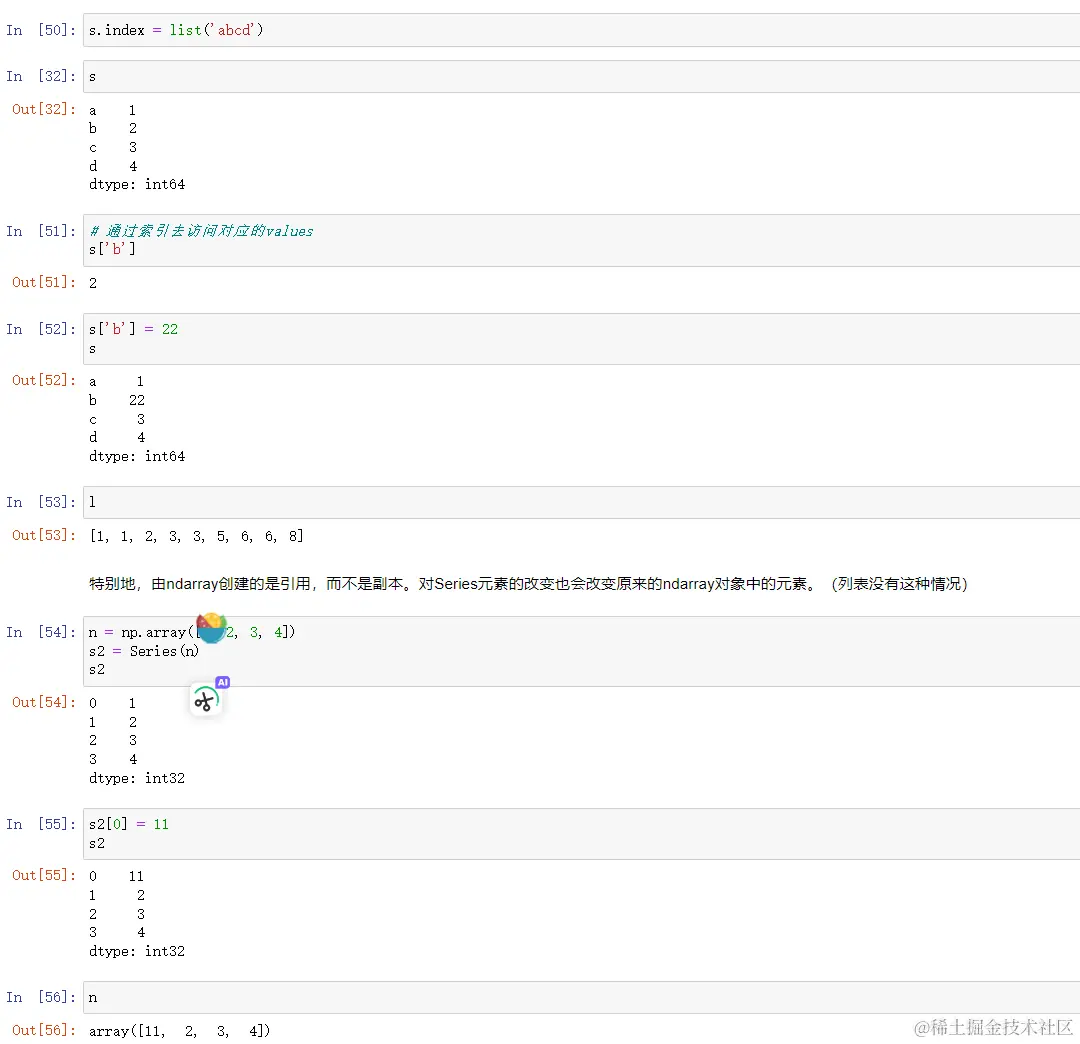Click the Chinese comment line in cell 51
Screen dimensions: 1080x1044
201,231
